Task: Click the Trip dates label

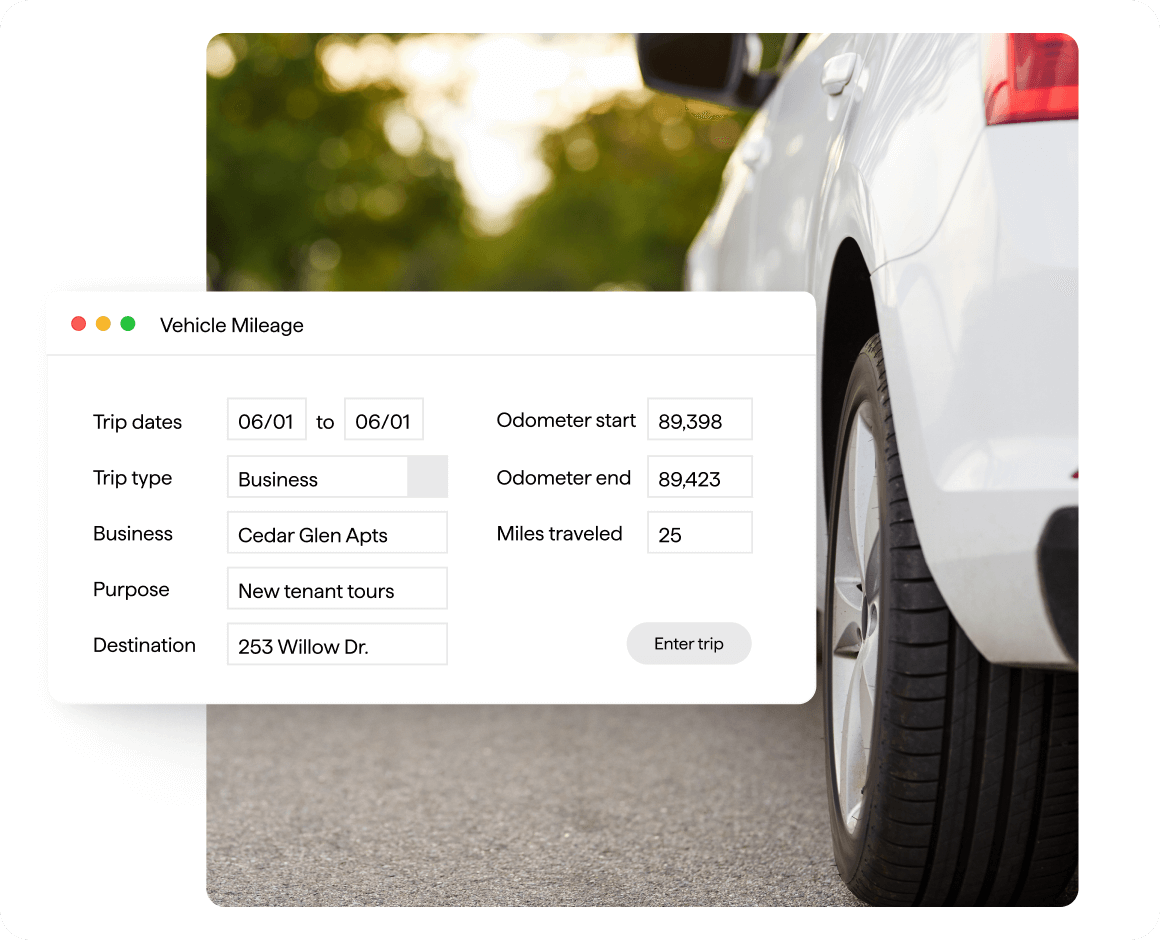Action: (137, 422)
